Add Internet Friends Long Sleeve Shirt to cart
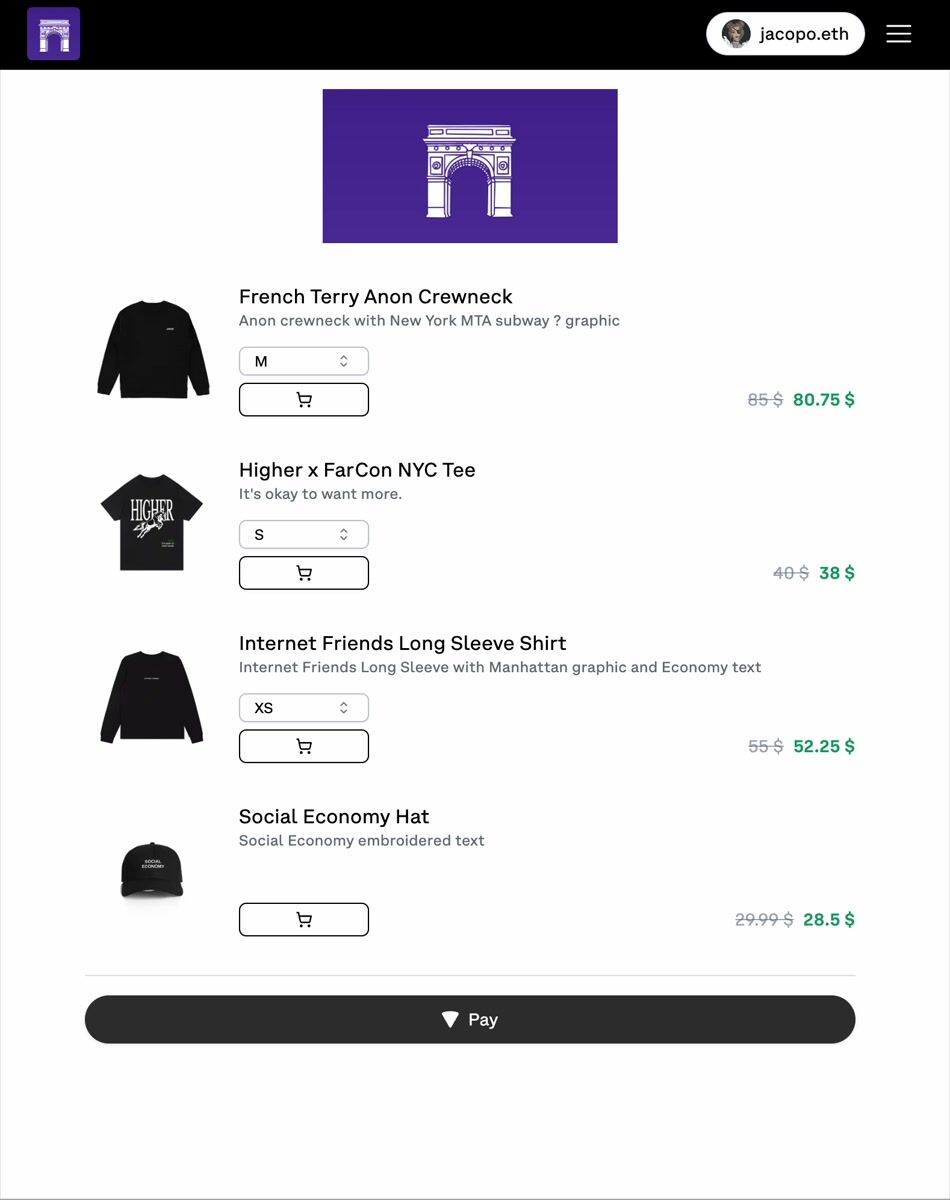The width and height of the screenshot is (950, 1200). pyautogui.click(x=304, y=746)
